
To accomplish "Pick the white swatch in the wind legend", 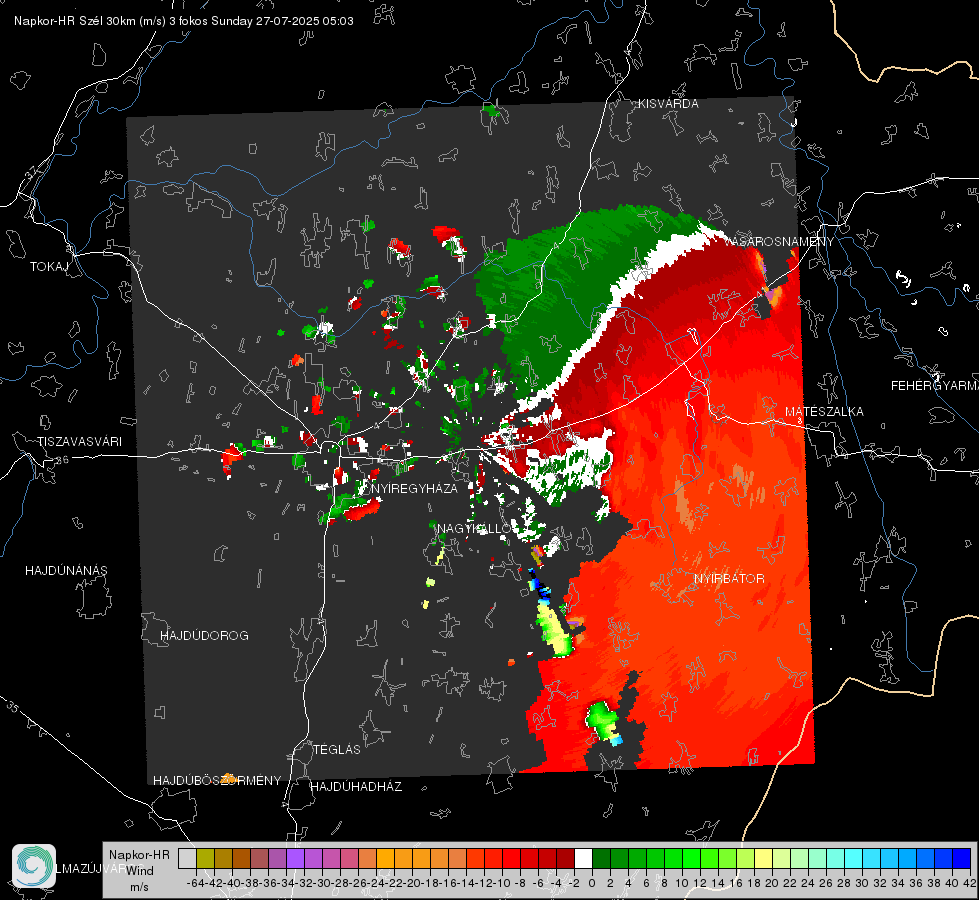I will [x=583, y=858].
